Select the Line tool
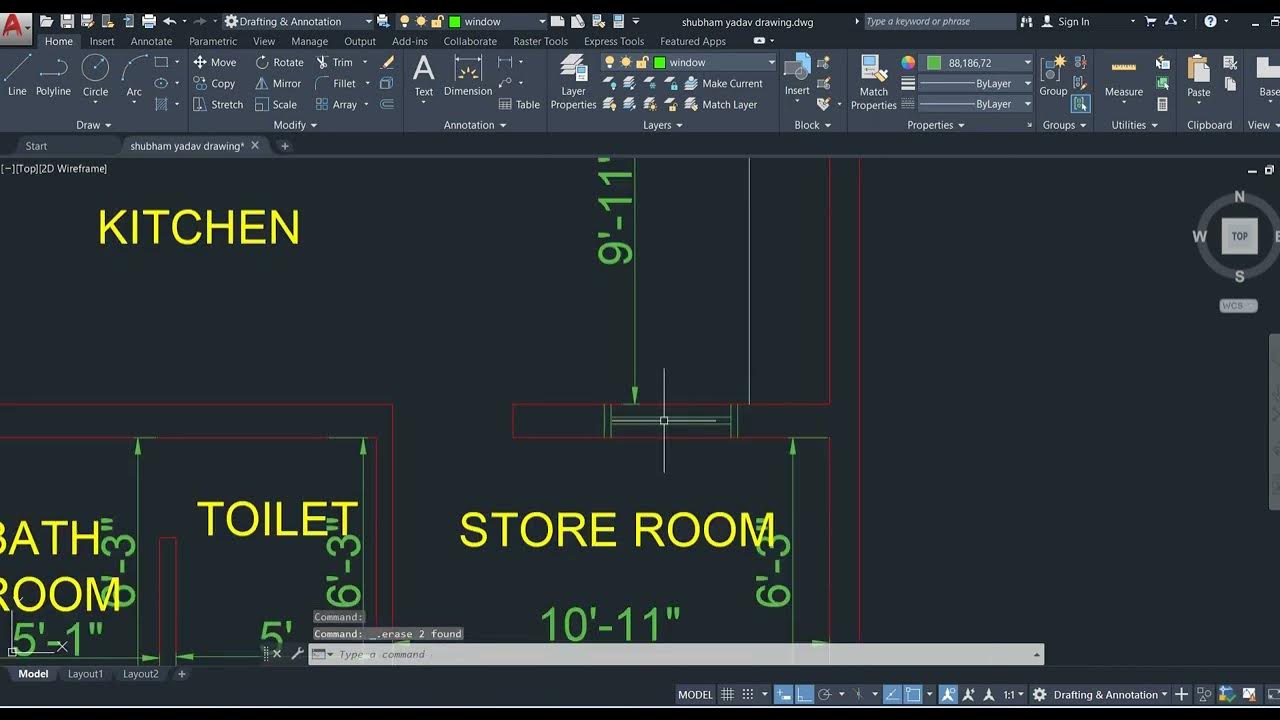This screenshot has width=1280, height=720. pos(17,76)
